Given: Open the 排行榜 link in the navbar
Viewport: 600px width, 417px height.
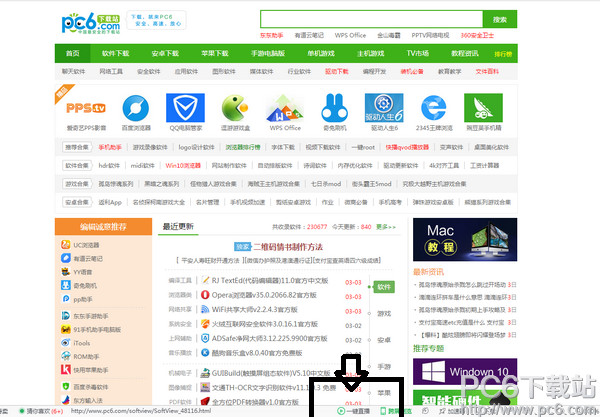Looking at the screenshot, I should [503, 54].
